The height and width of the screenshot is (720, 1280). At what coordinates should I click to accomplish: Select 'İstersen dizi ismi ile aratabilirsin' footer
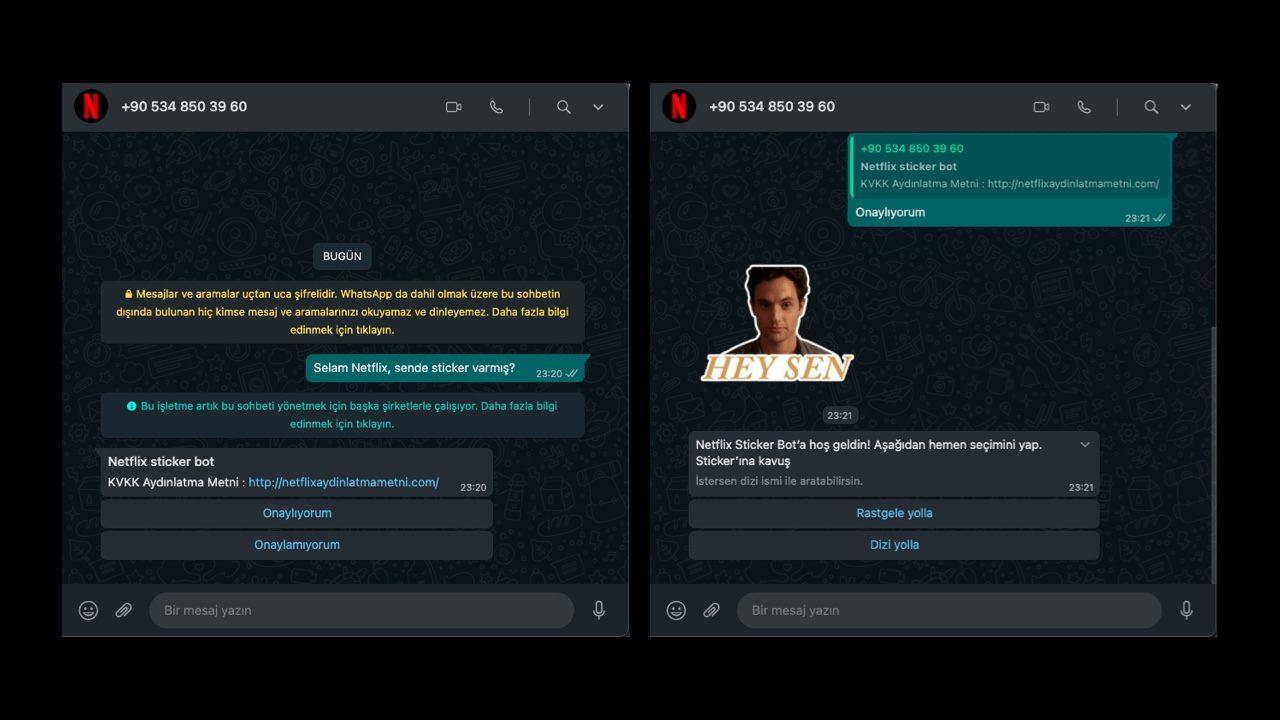779,481
